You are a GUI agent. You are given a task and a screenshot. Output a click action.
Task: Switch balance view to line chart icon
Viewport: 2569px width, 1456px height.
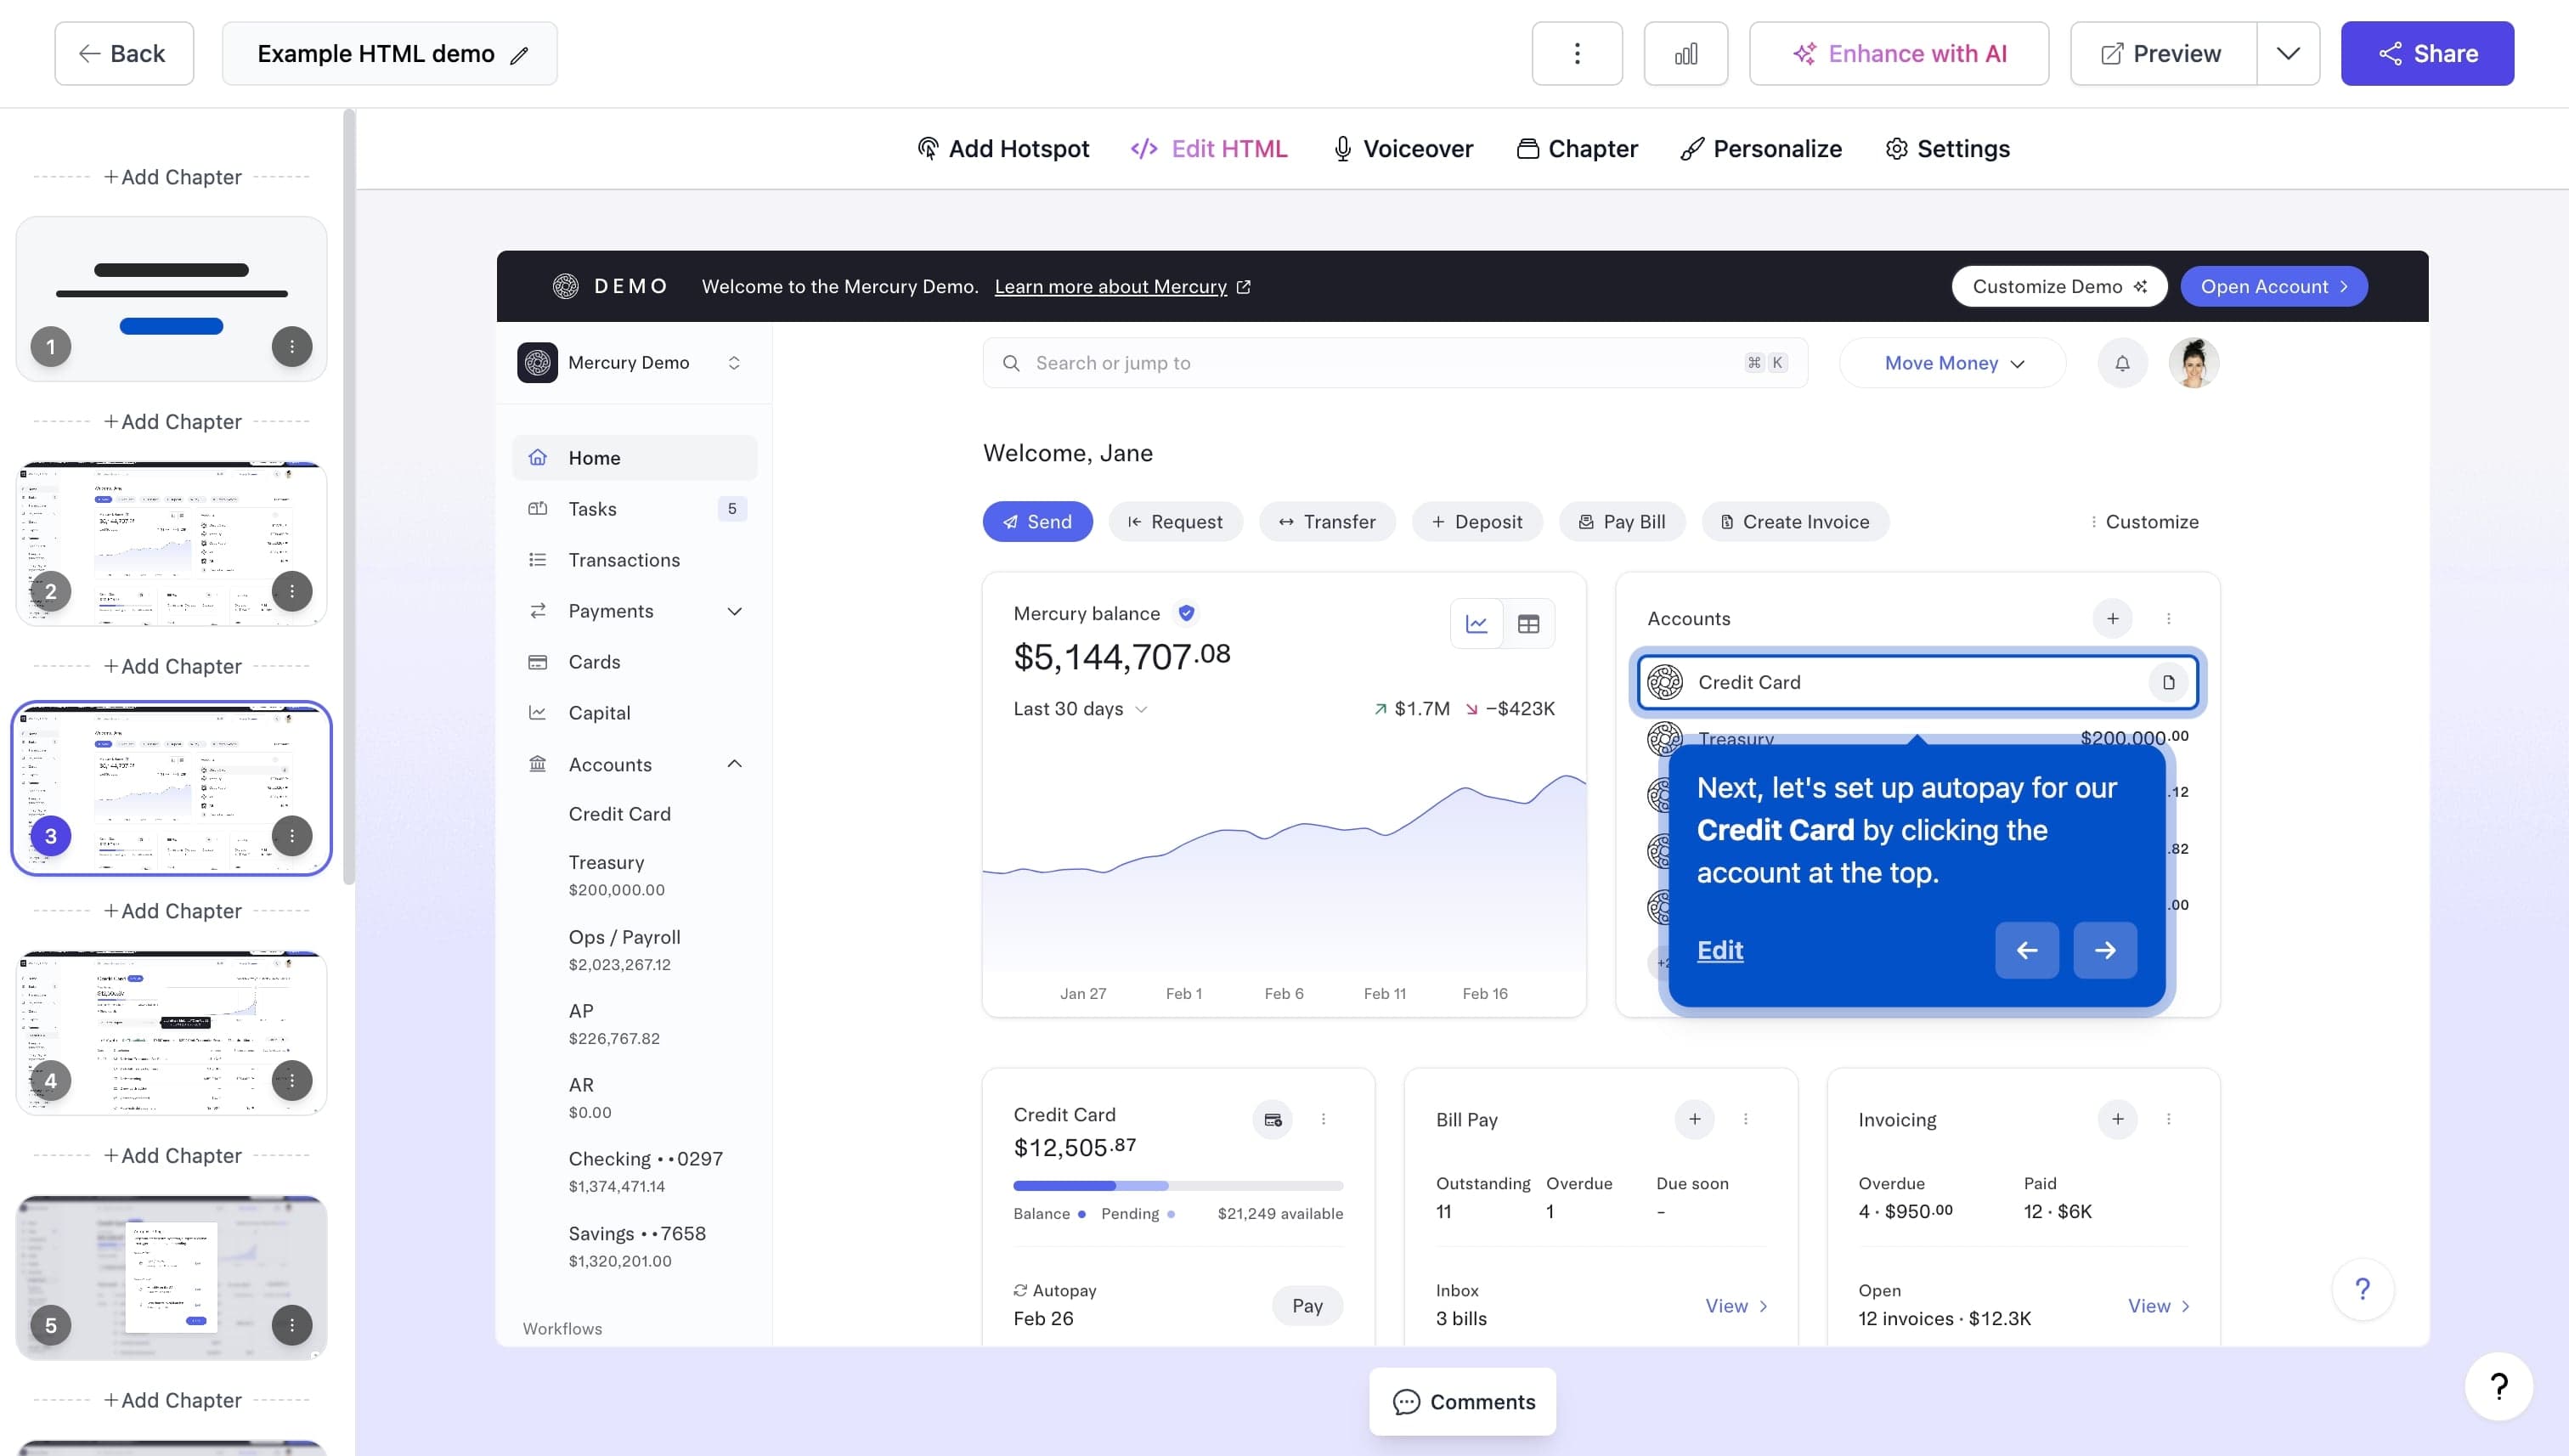1477,624
